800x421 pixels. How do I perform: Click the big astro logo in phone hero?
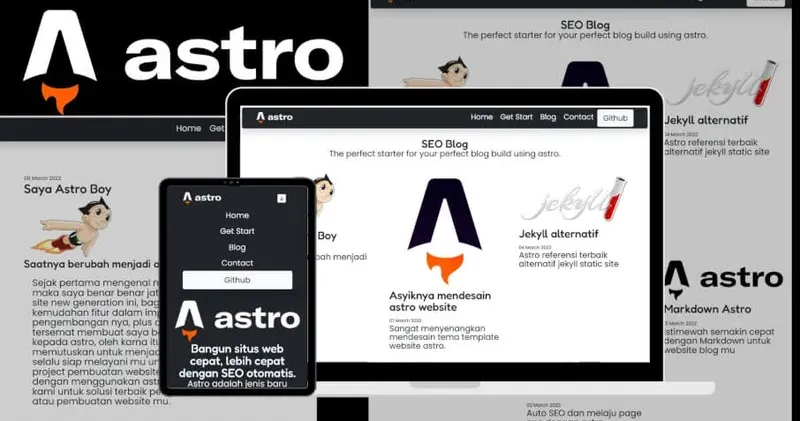click(237, 320)
